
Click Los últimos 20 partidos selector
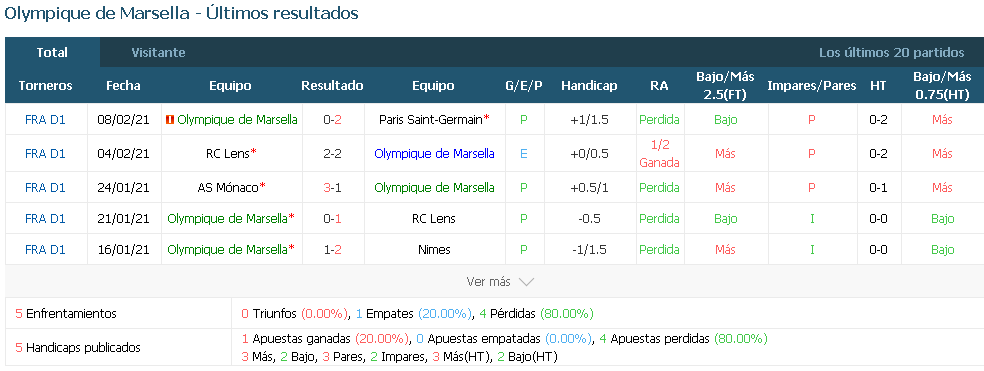pos(891,53)
